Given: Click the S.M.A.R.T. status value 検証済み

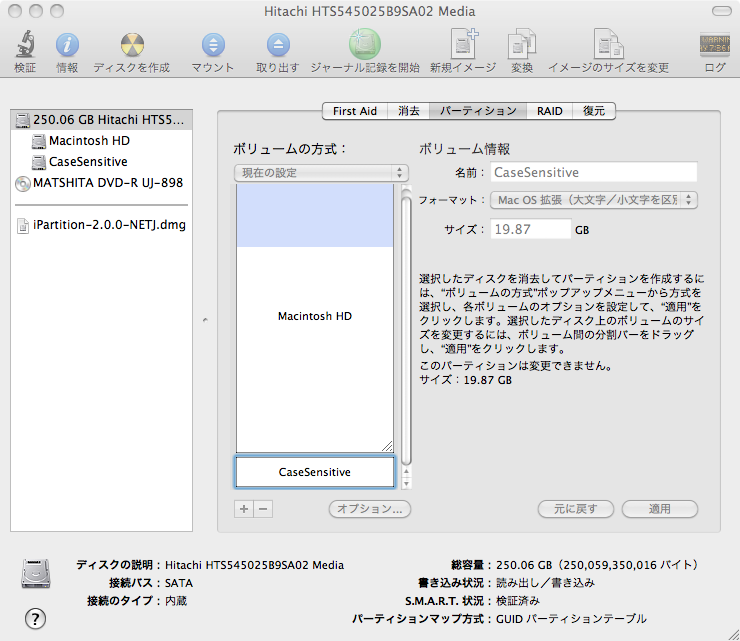Looking at the screenshot, I should 518,601.
